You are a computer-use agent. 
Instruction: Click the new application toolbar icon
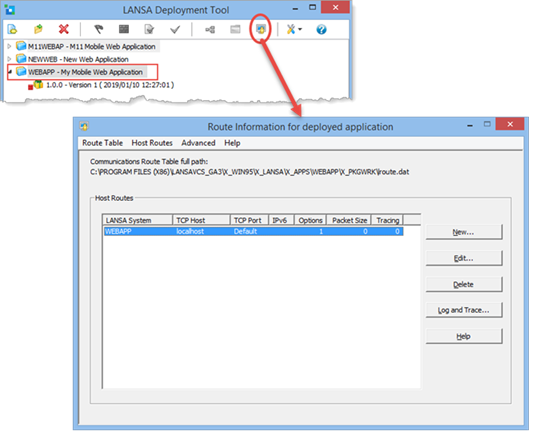click(12, 29)
